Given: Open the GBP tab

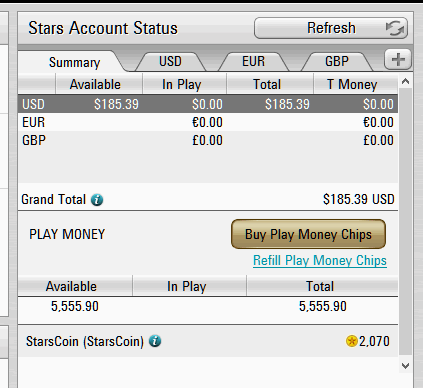Looking at the screenshot, I should [x=337, y=62].
